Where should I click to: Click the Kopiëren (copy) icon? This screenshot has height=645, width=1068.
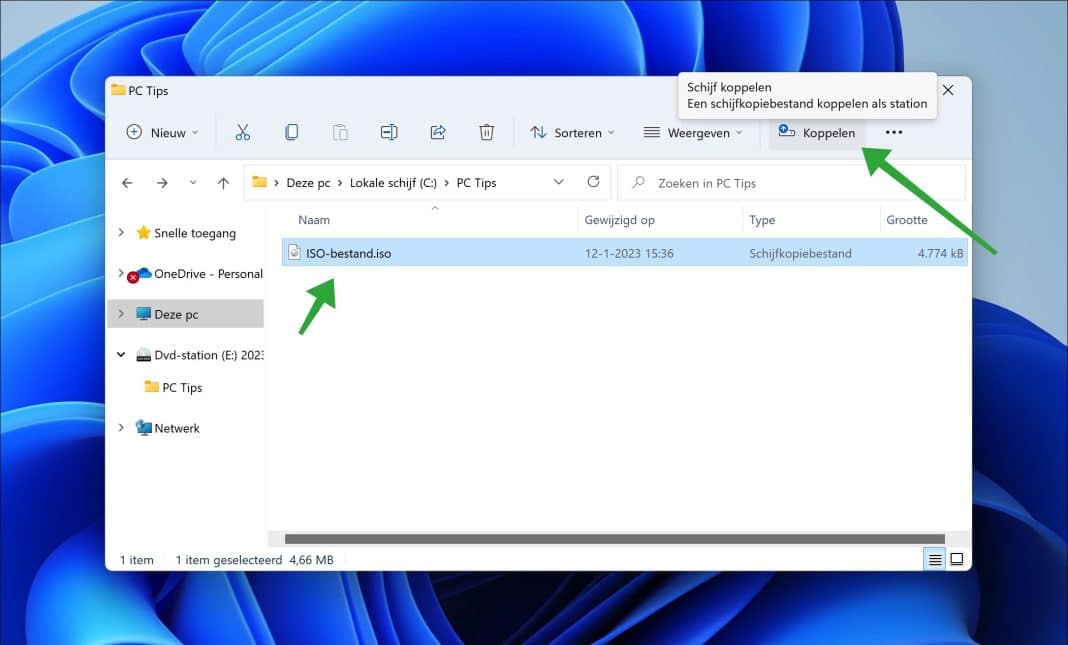[291, 132]
